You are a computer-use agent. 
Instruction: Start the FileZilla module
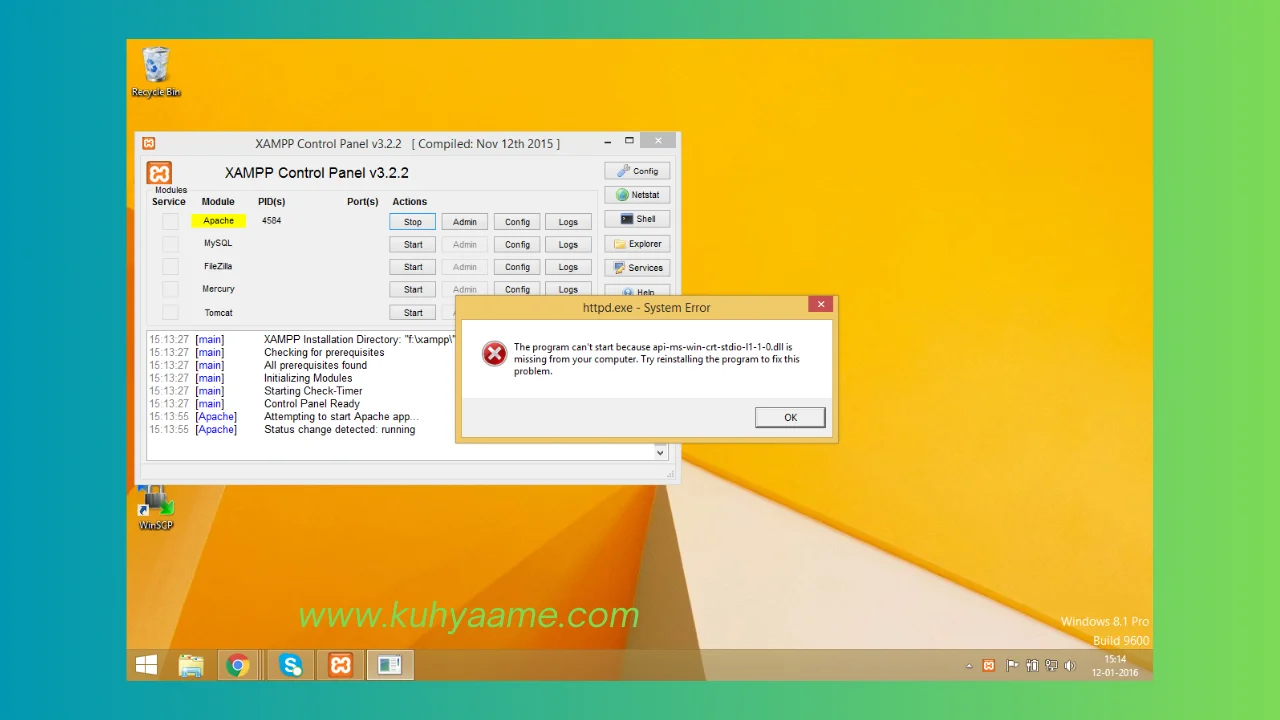pos(413,267)
